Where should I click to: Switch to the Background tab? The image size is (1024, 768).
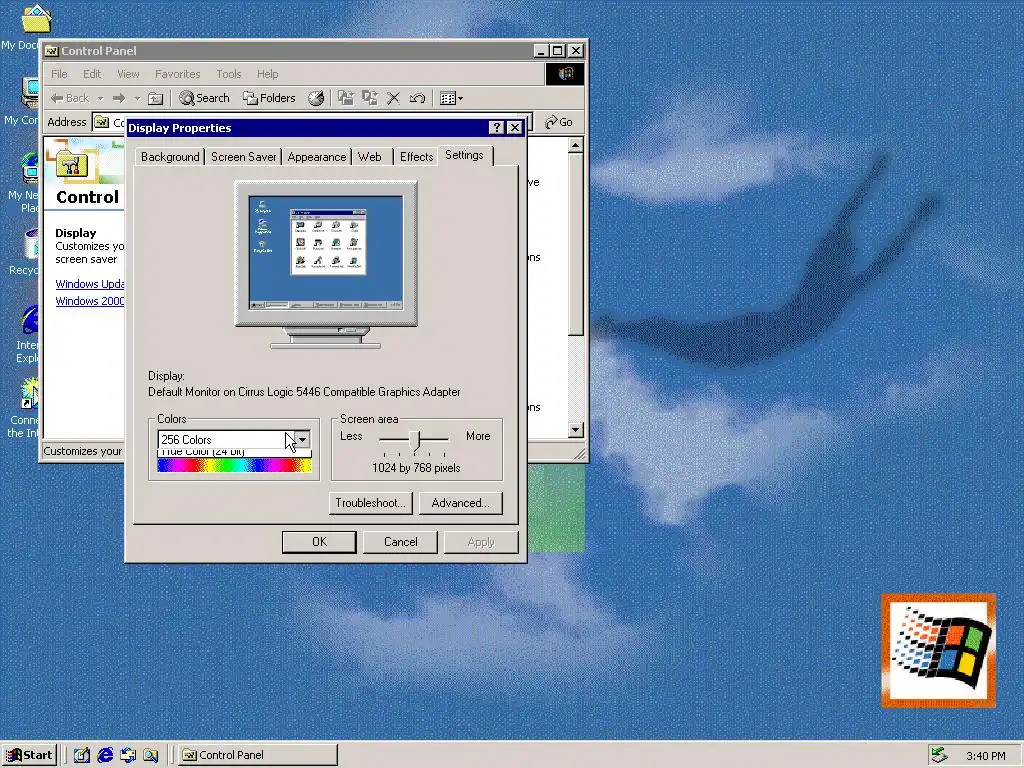click(x=170, y=157)
